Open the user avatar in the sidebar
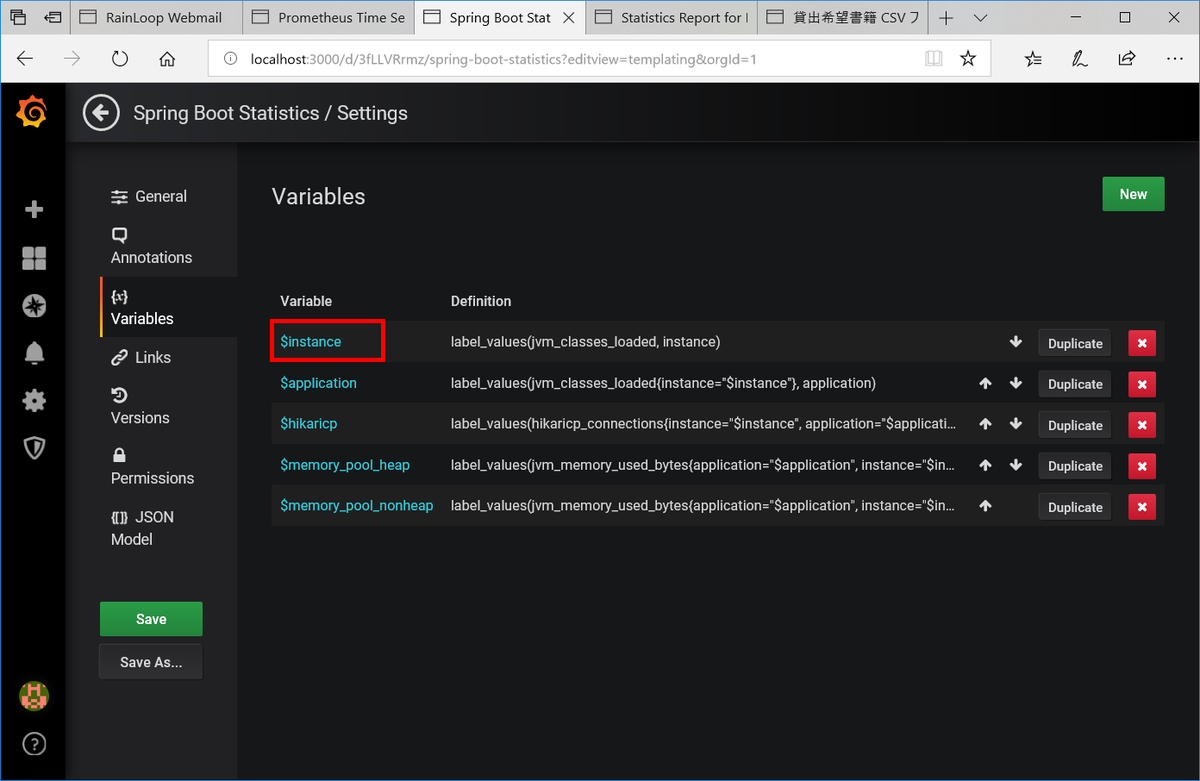 tap(34, 696)
